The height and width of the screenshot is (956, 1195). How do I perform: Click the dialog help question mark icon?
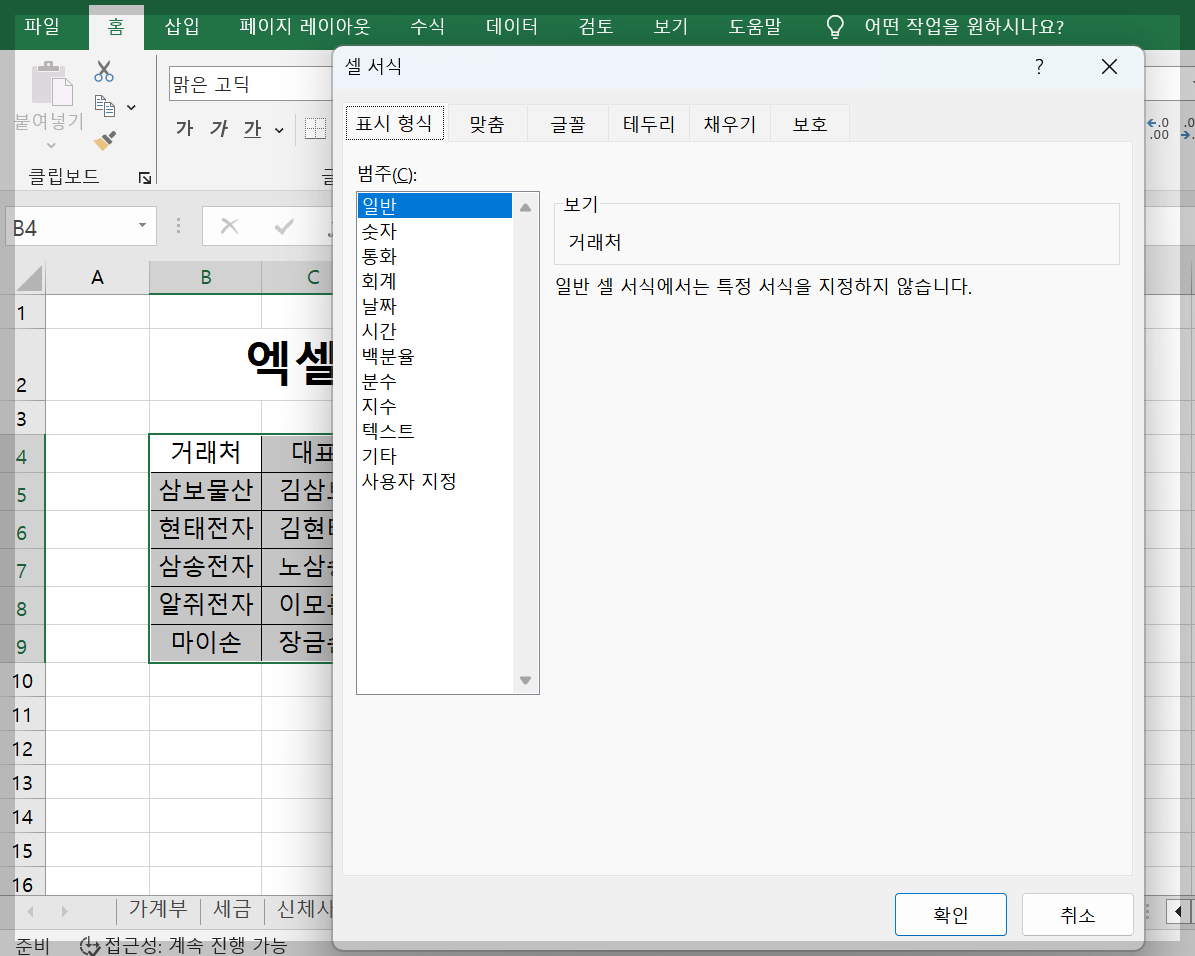point(1039,66)
